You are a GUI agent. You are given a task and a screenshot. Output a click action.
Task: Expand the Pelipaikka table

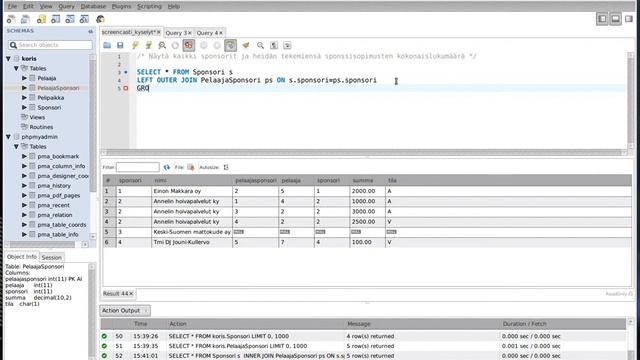click(x=24, y=98)
